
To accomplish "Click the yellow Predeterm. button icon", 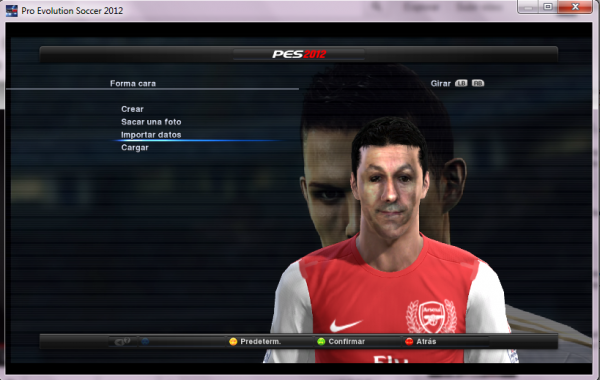I will (233, 341).
